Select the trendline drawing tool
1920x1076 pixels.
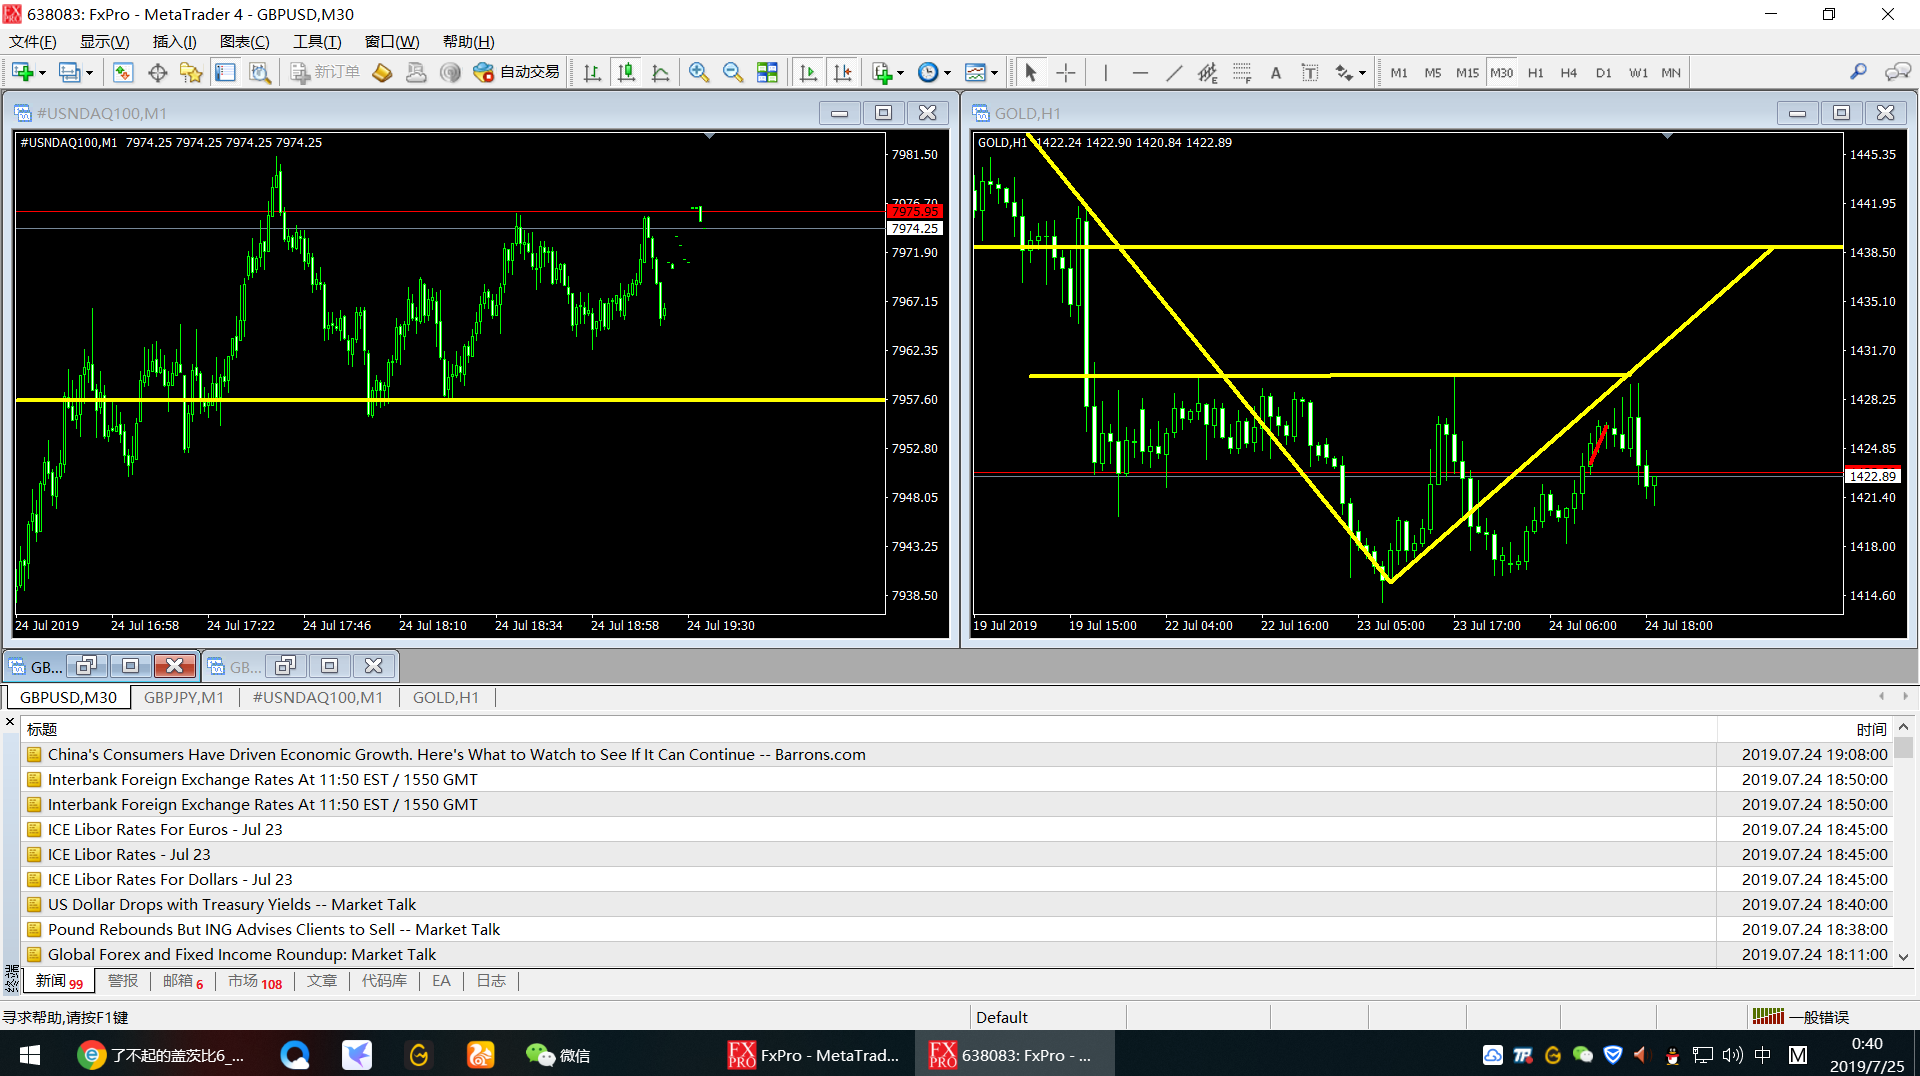pos(1174,72)
